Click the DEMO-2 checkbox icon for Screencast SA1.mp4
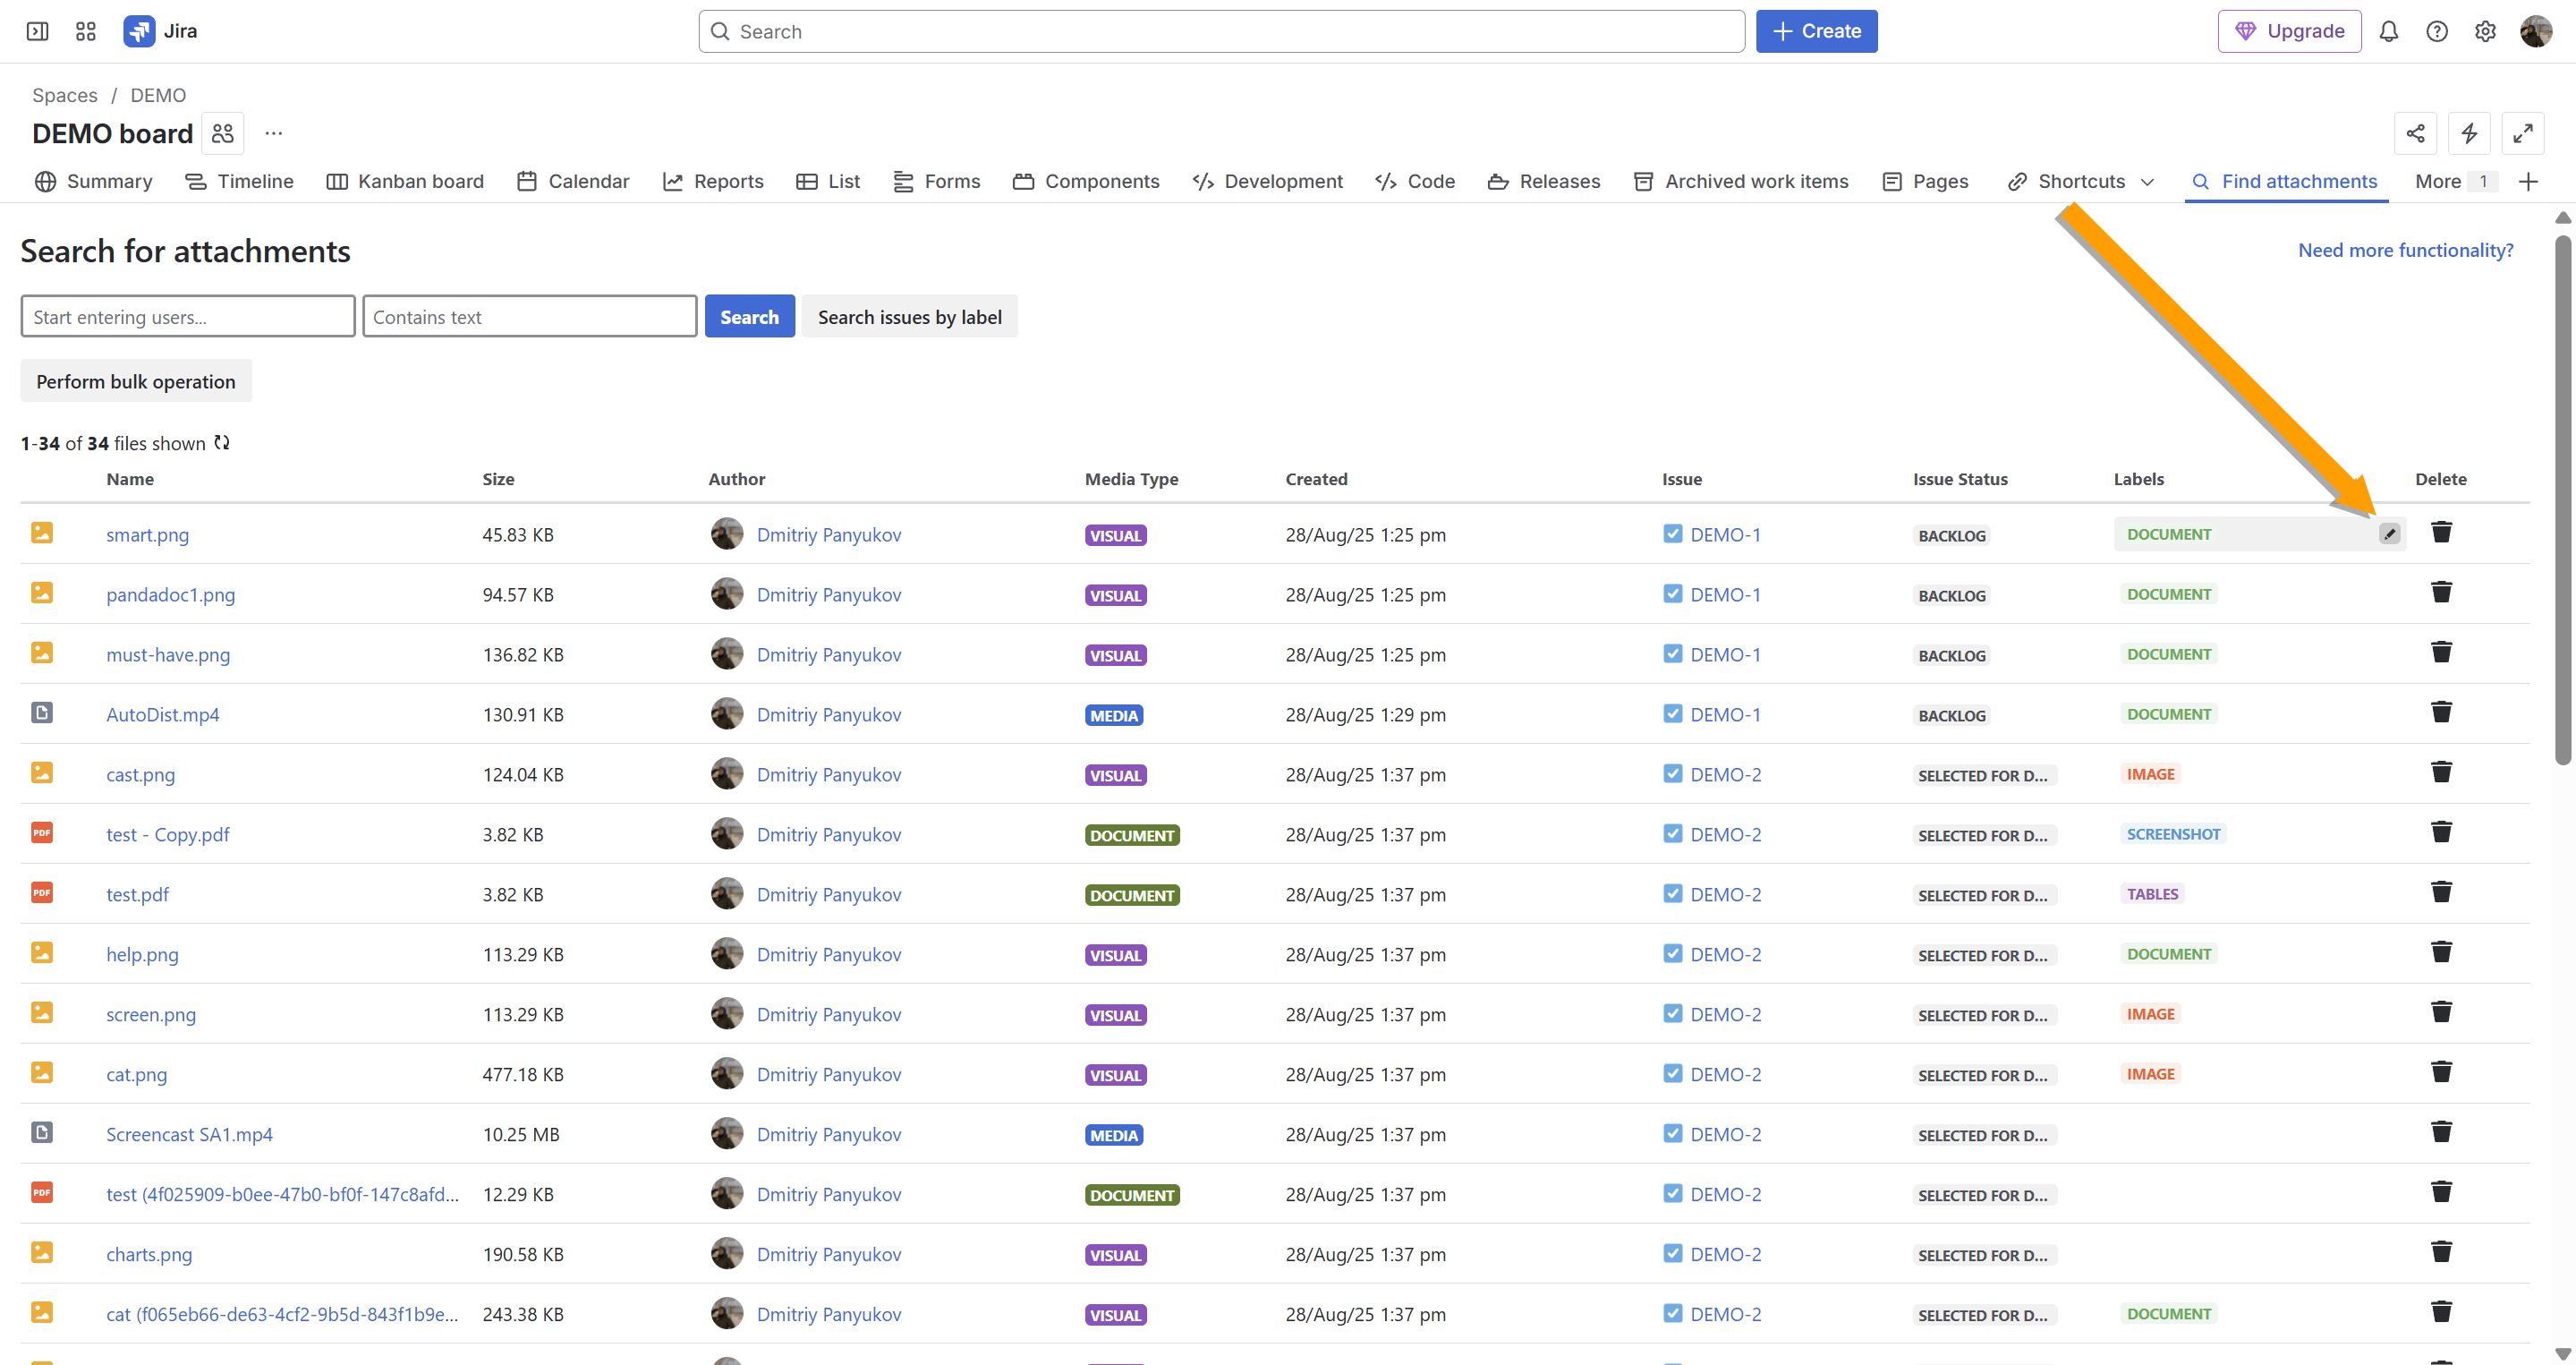 pos(1672,1134)
